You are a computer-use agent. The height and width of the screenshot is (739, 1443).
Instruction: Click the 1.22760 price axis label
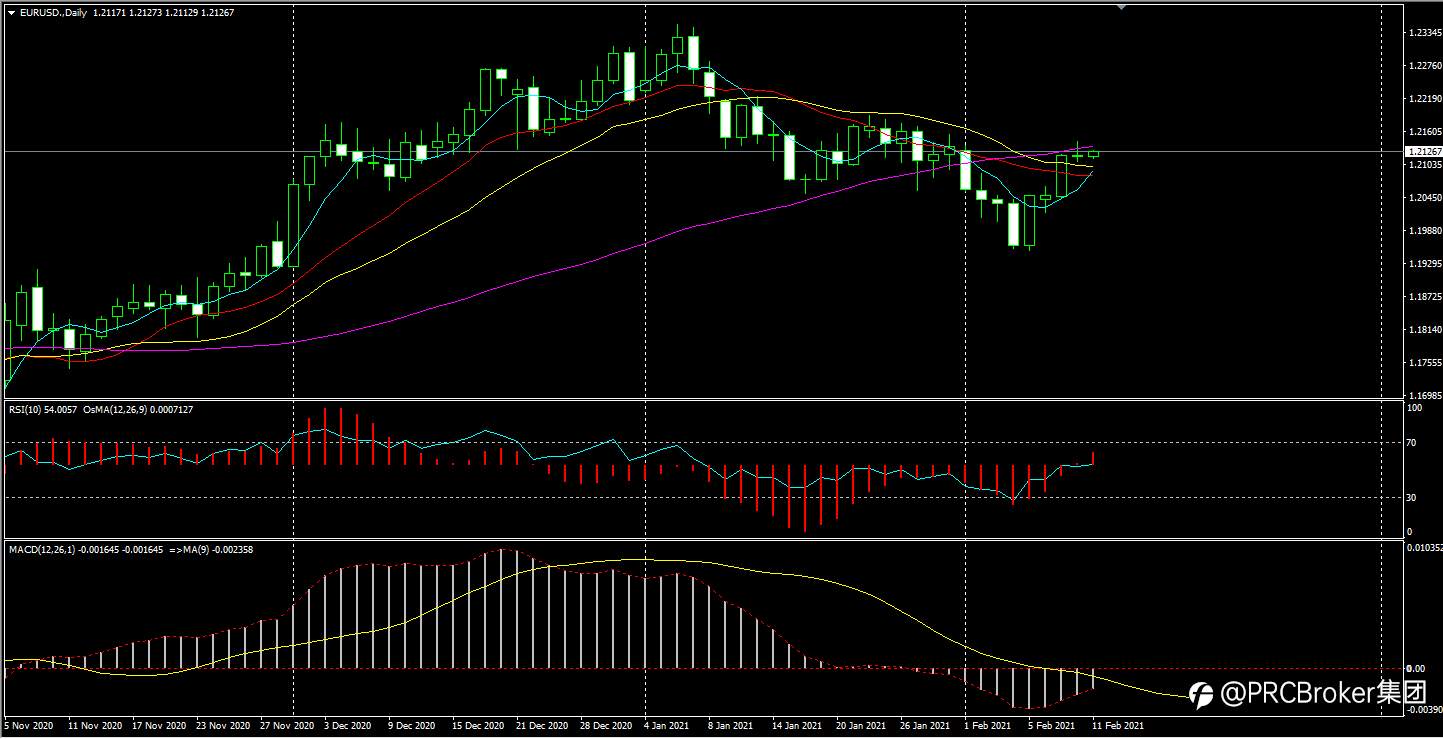click(x=1423, y=66)
